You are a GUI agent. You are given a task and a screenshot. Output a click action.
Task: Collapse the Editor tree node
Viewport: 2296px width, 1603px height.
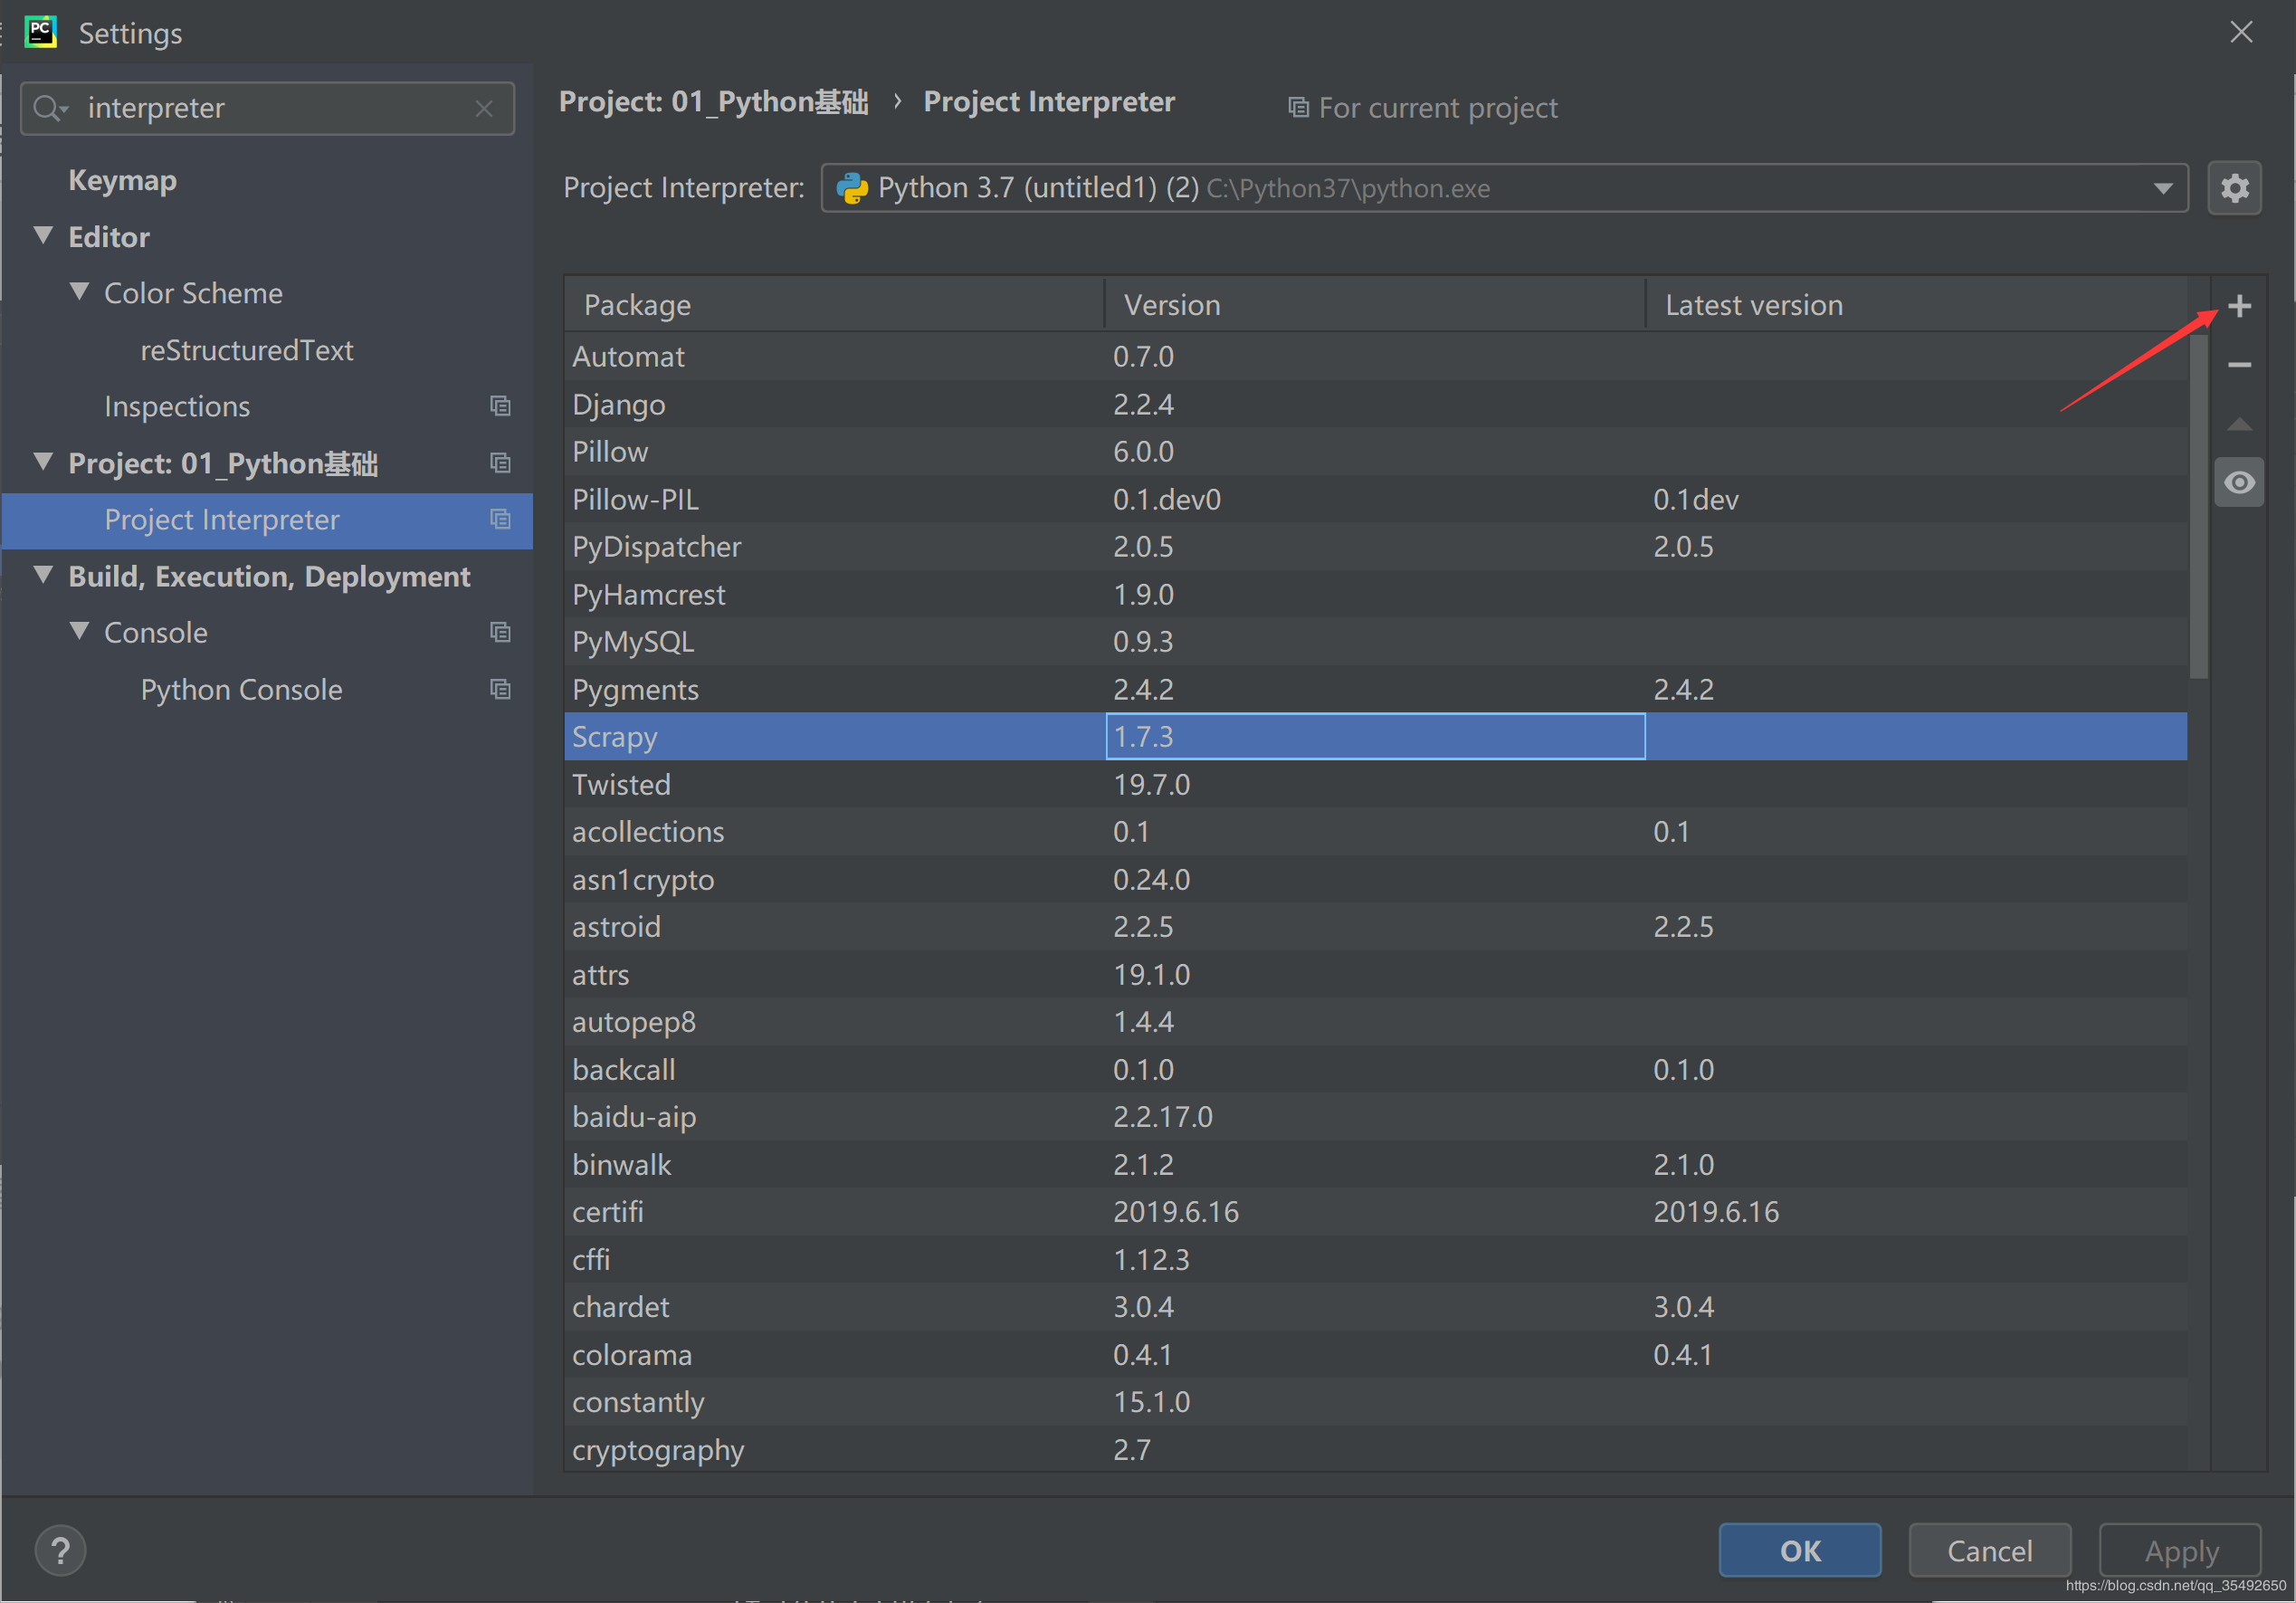(43, 236)
